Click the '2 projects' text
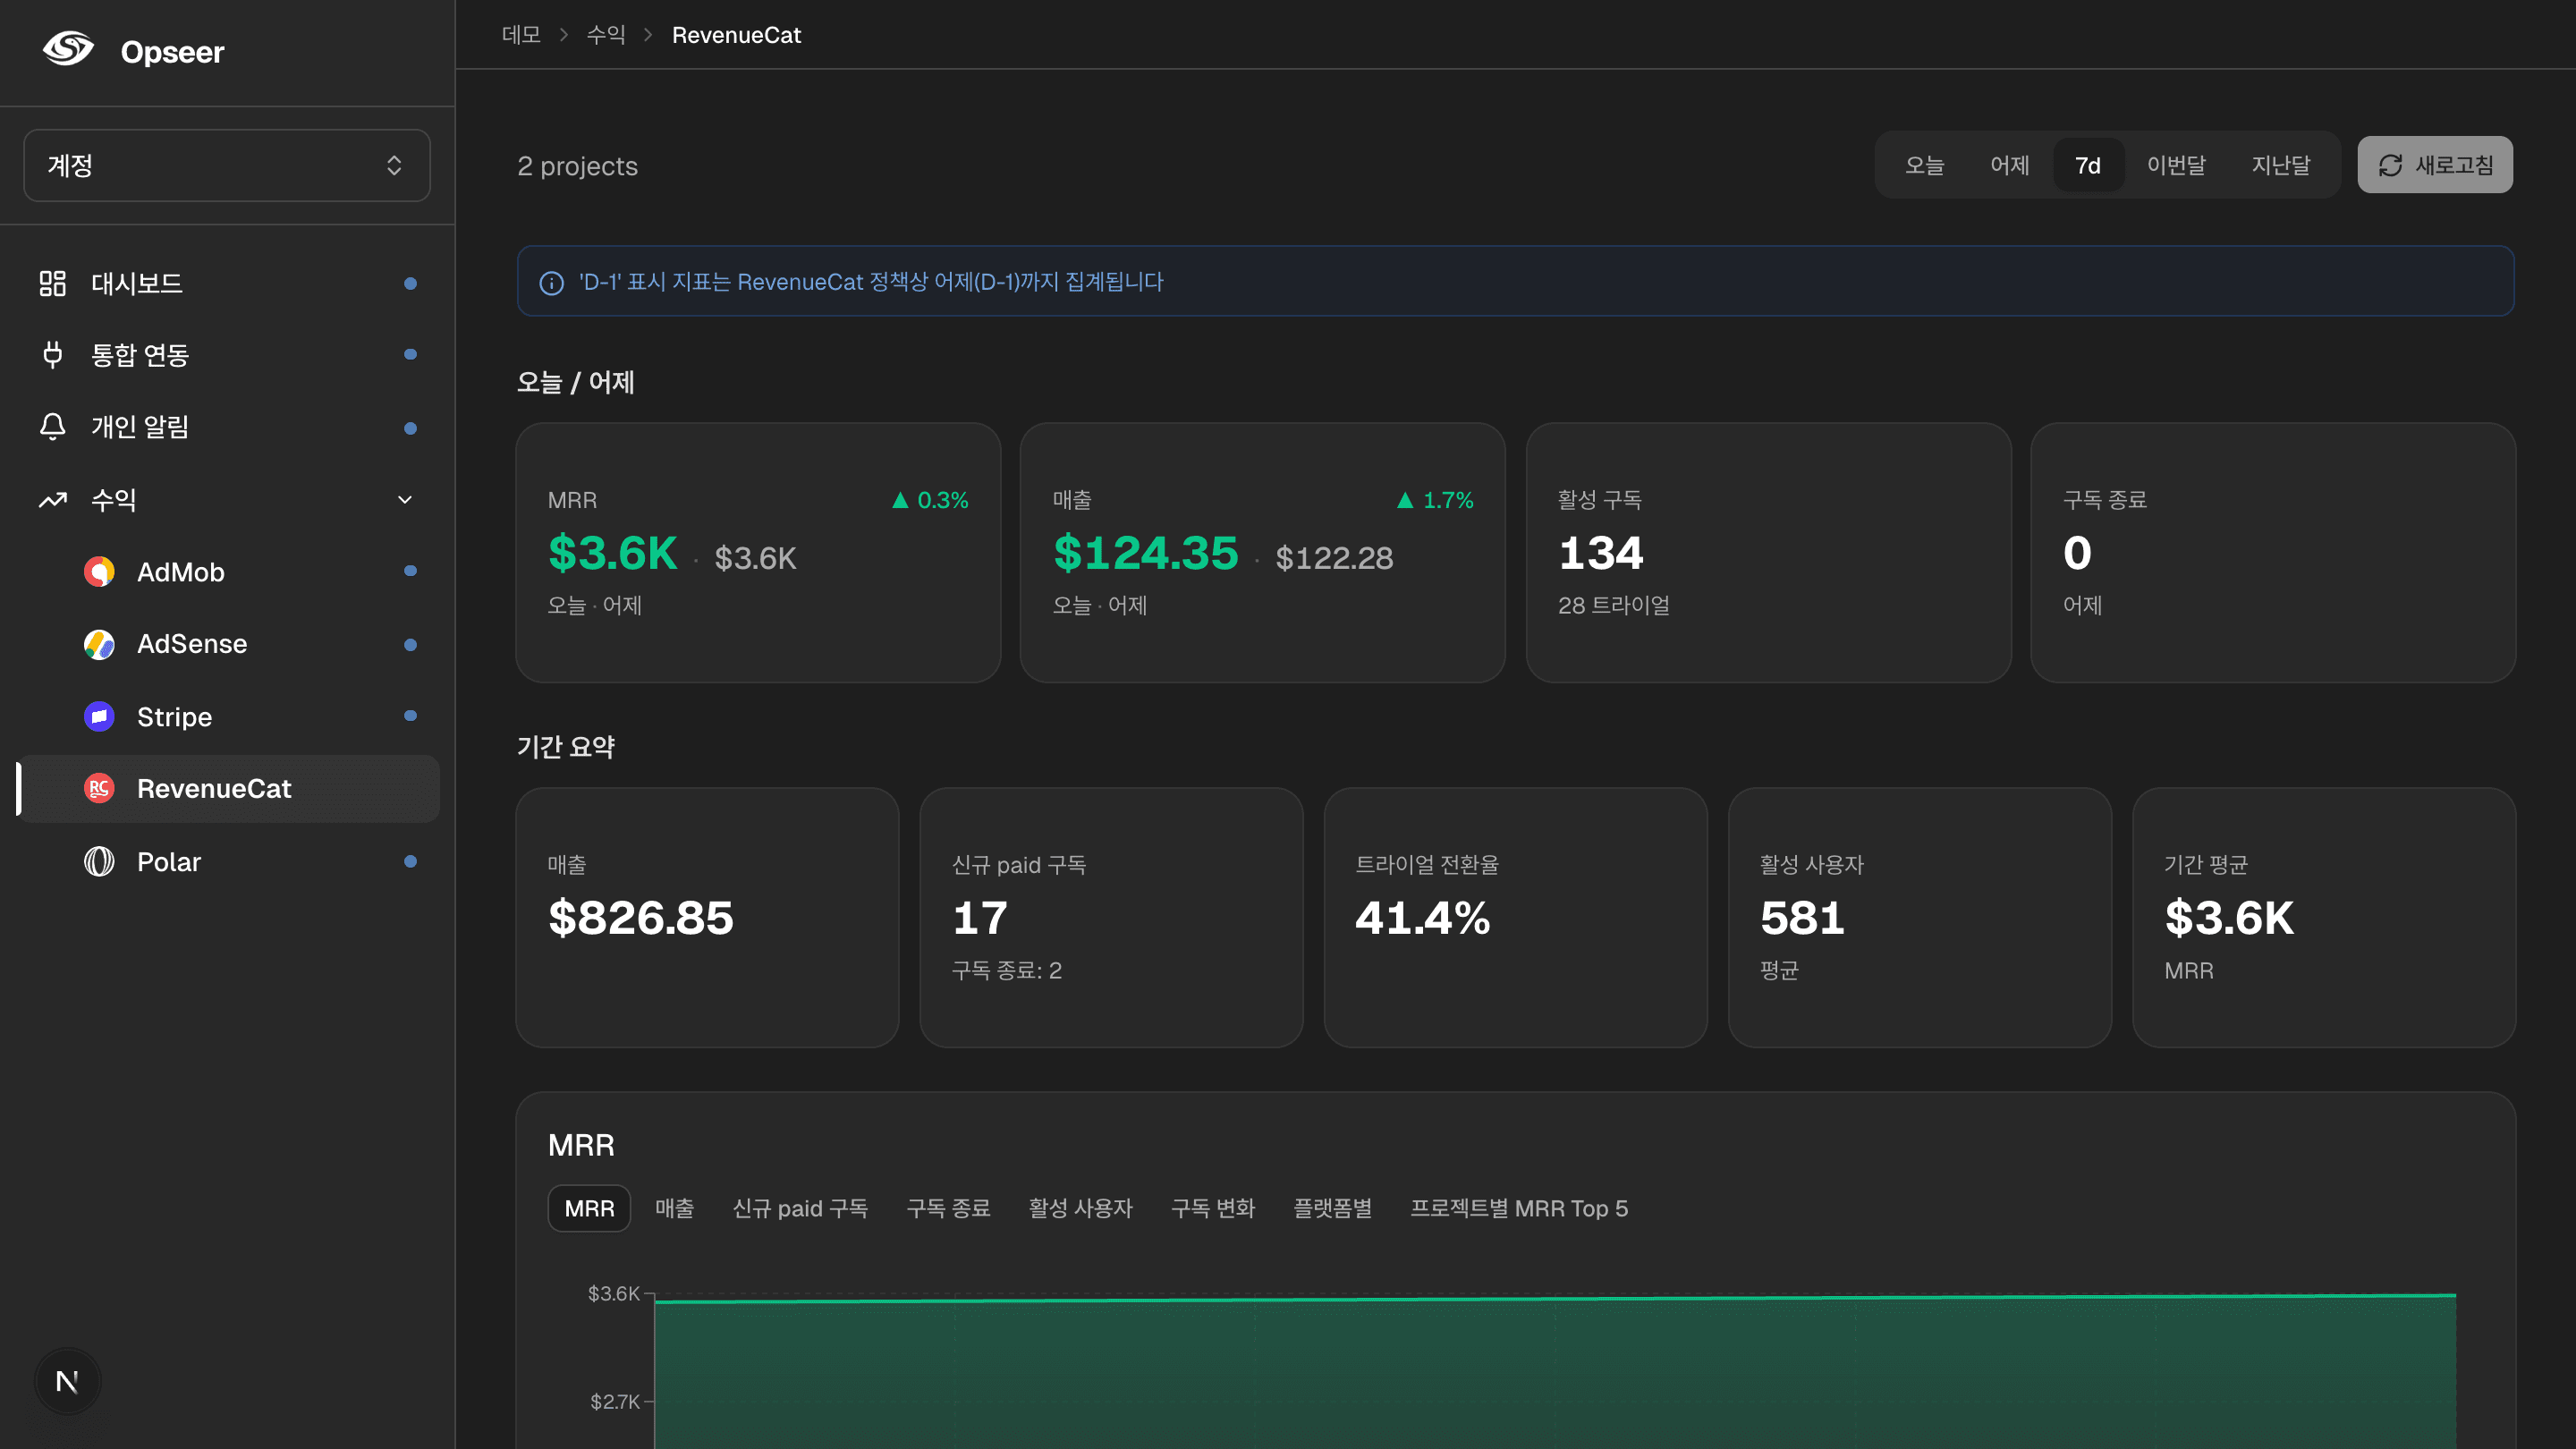Image resolution: width=2576 pixels, height=1449 pixels. (577, 166)
